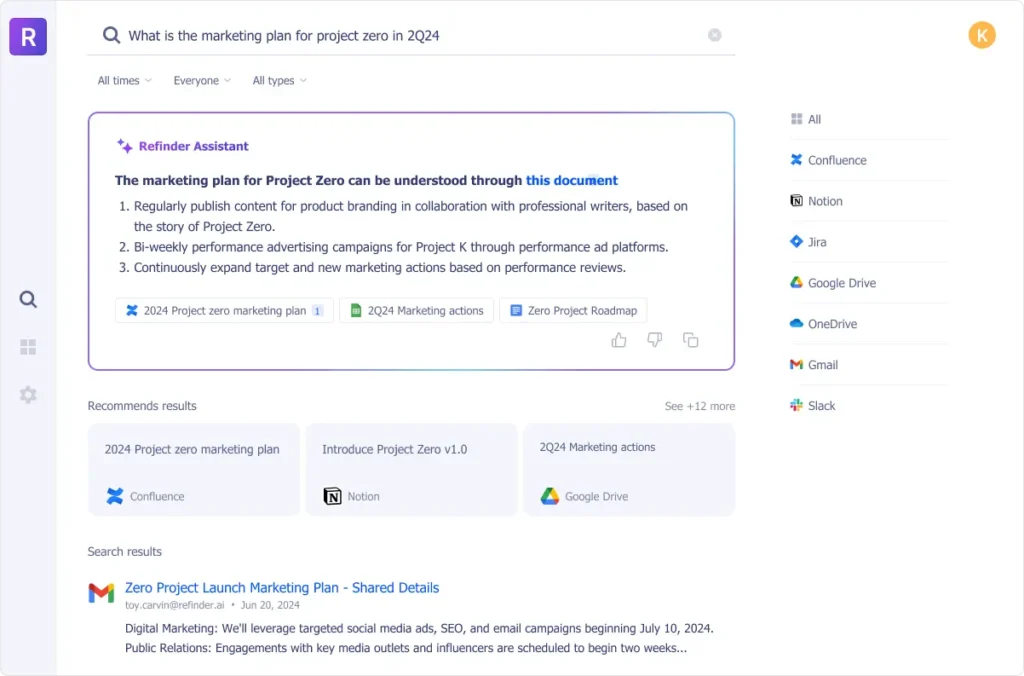Screen dimensions: 1024x676
Task: Open 2024 Project zero marketing plan source chip
Action: tap(224, 310)
